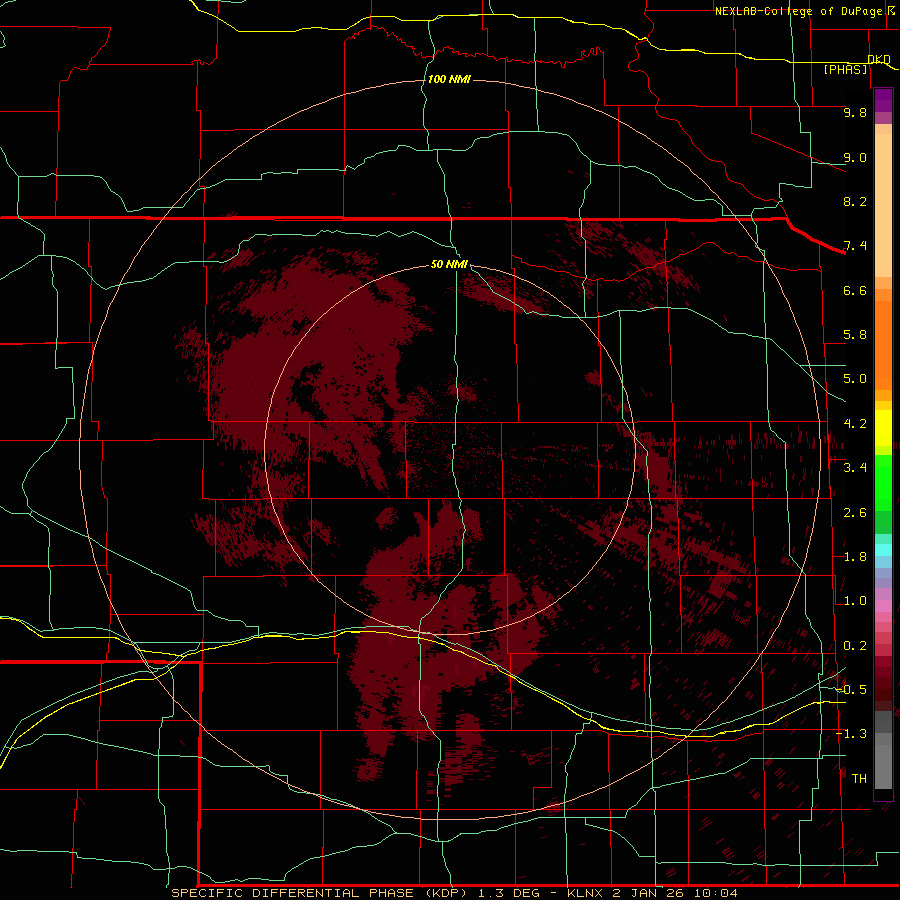Click the -1.3 value on color scale
The image size is (900, 900).
pyautogui.click(x=851, y=734)
